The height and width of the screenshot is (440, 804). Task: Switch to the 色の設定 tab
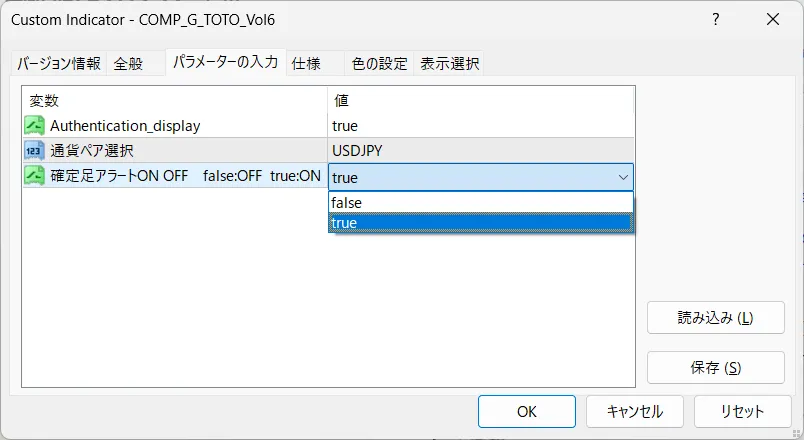click(x=379, y=64)
